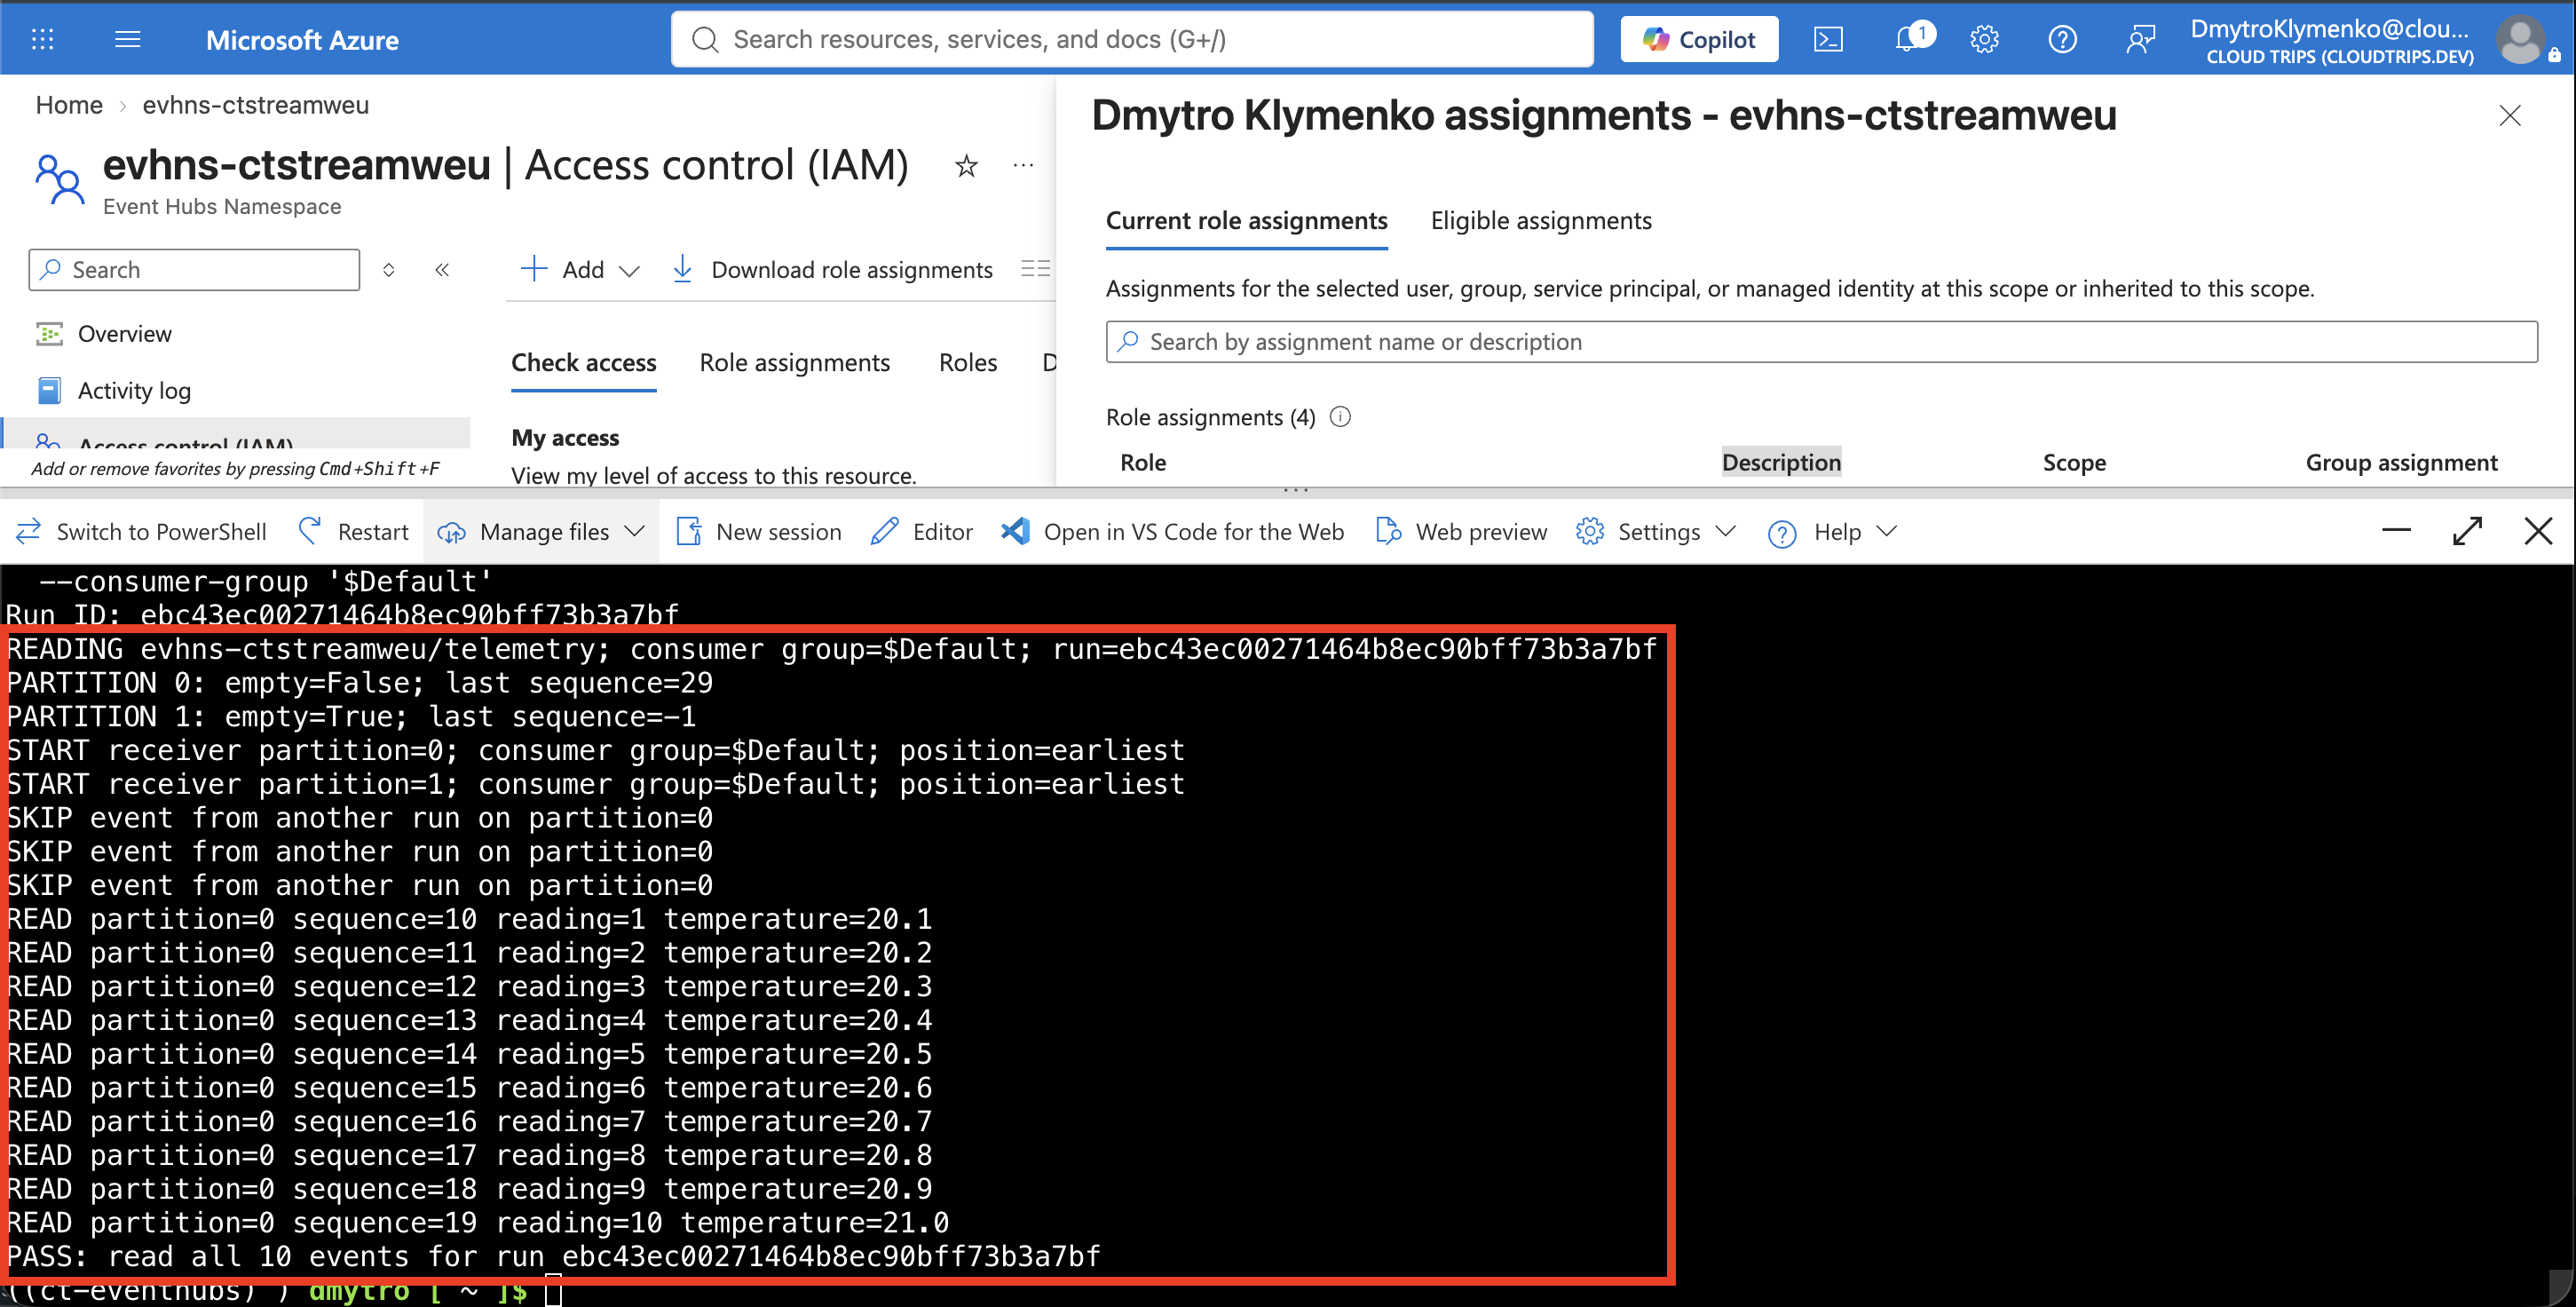Open the Cloud Shell Help dropdown

click(1832, 532)
